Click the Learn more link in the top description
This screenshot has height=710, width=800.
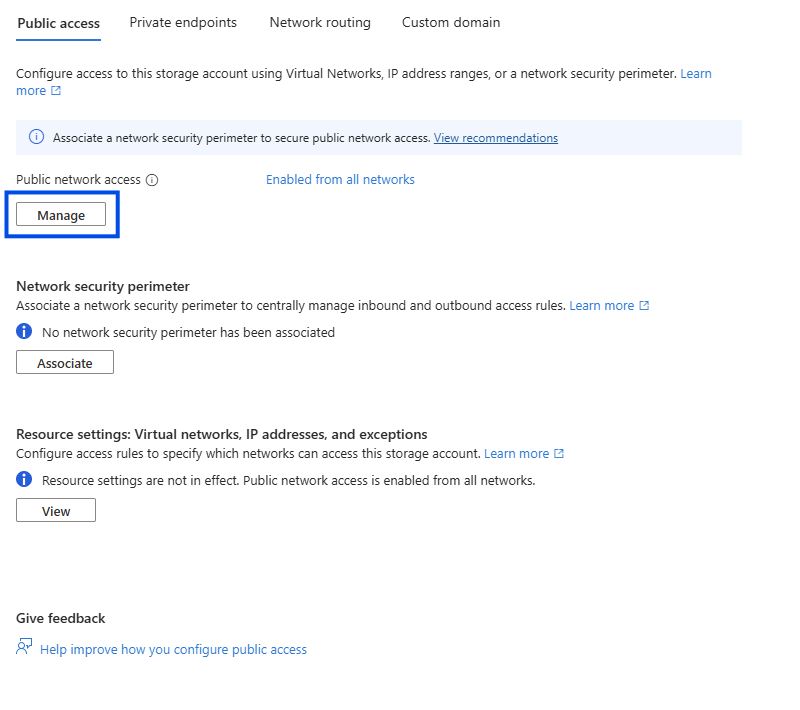coord(696,74)
